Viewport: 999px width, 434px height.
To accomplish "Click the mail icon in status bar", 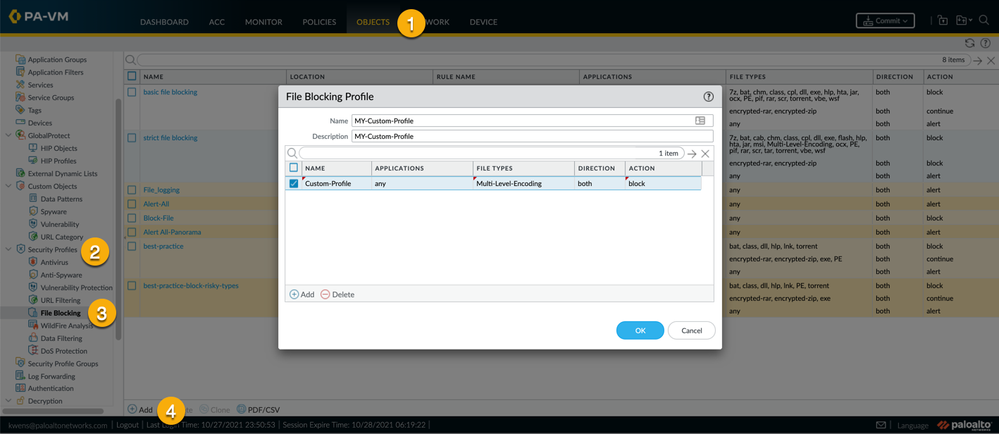I will [x=881, y=425].
